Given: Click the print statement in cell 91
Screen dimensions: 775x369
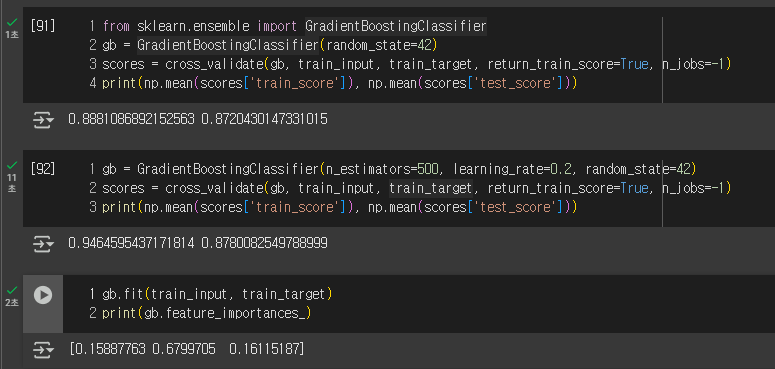Looking at the screenshot, I should [340, 83].
